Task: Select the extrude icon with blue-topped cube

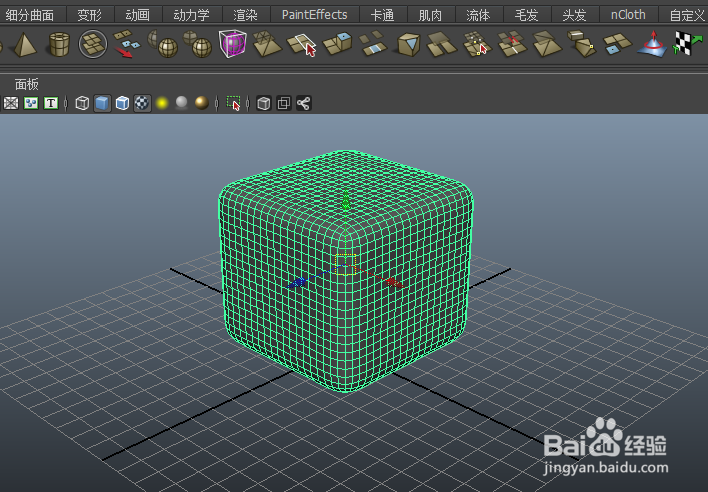Action: (338, 44)
